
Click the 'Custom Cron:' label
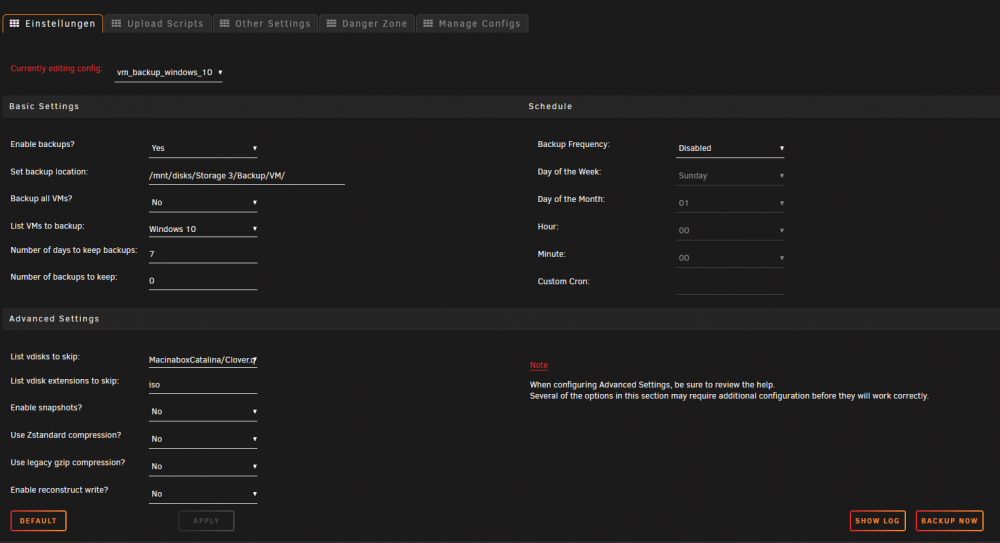(x=563, y=281)
